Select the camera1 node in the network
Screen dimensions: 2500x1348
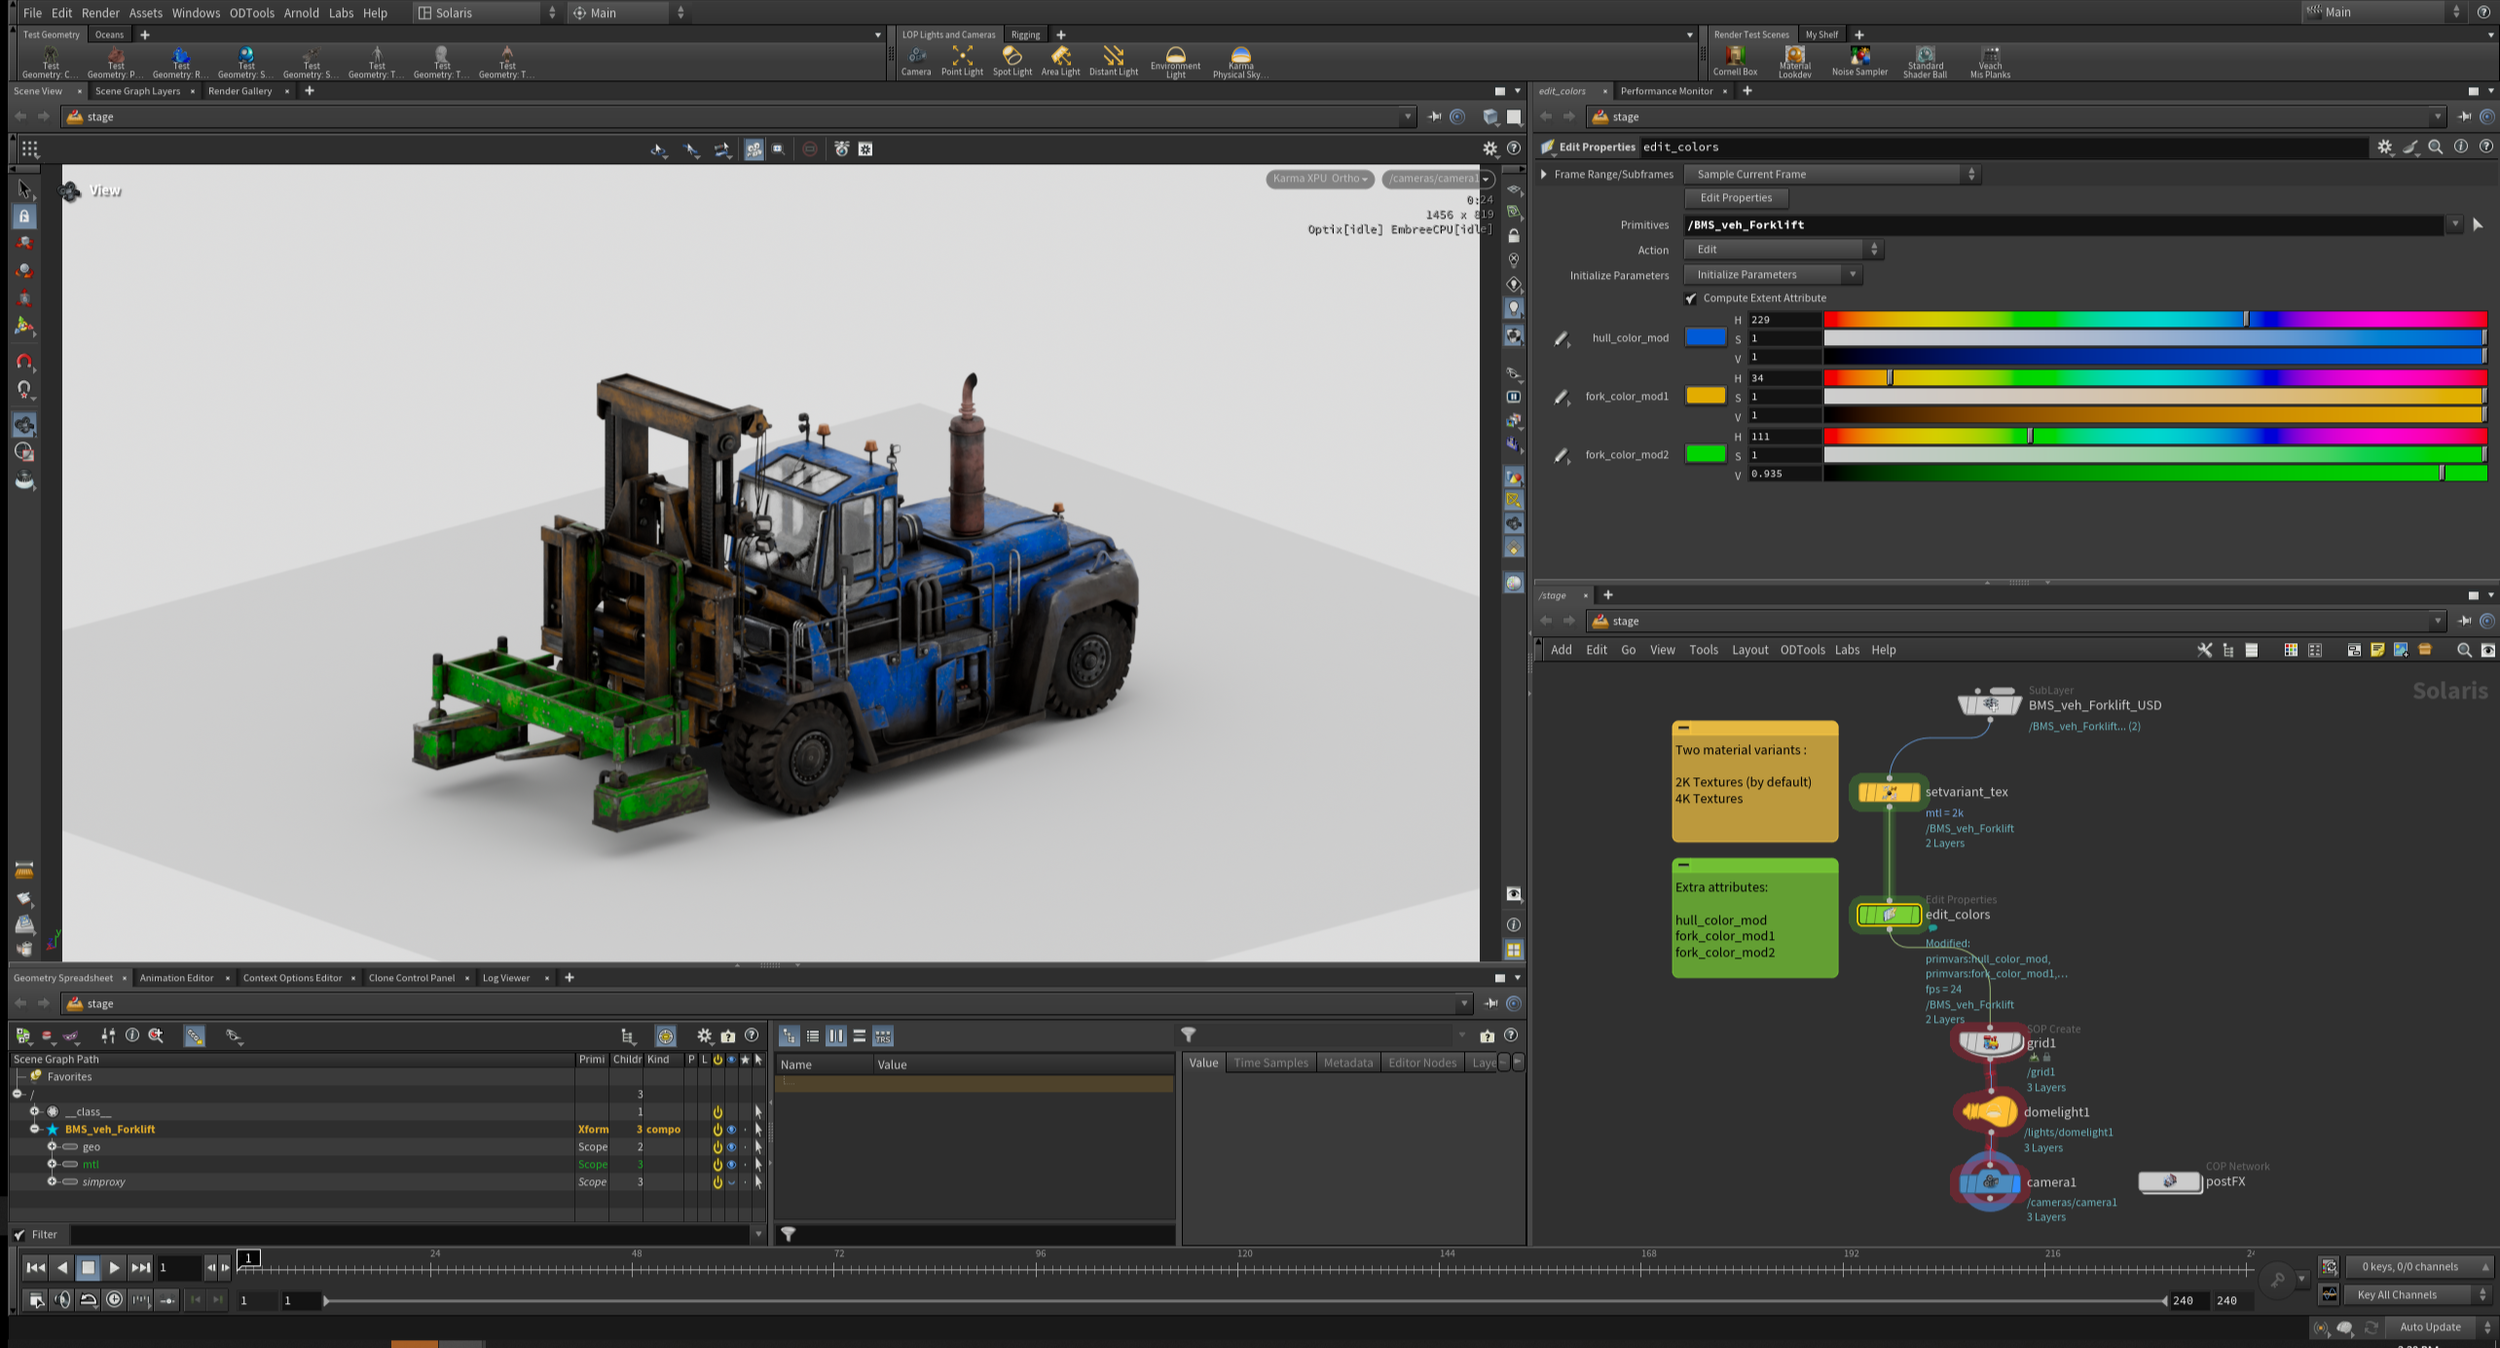pyautogui.click(x=1989, y=1182)
